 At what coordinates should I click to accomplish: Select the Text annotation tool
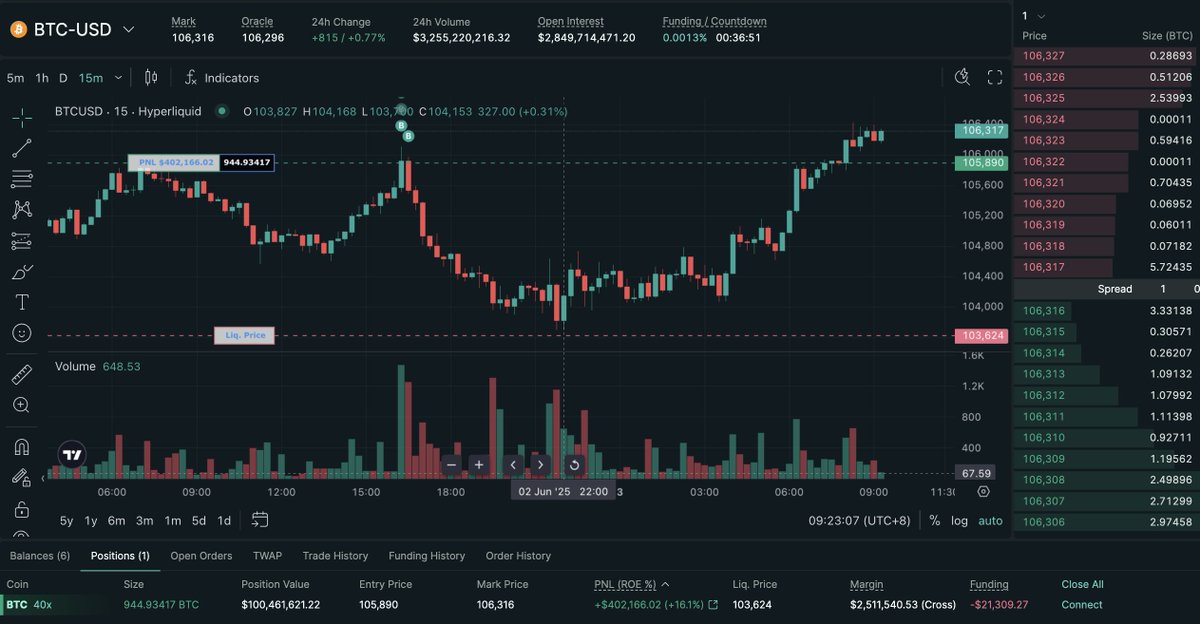click(x=21, y=302)
